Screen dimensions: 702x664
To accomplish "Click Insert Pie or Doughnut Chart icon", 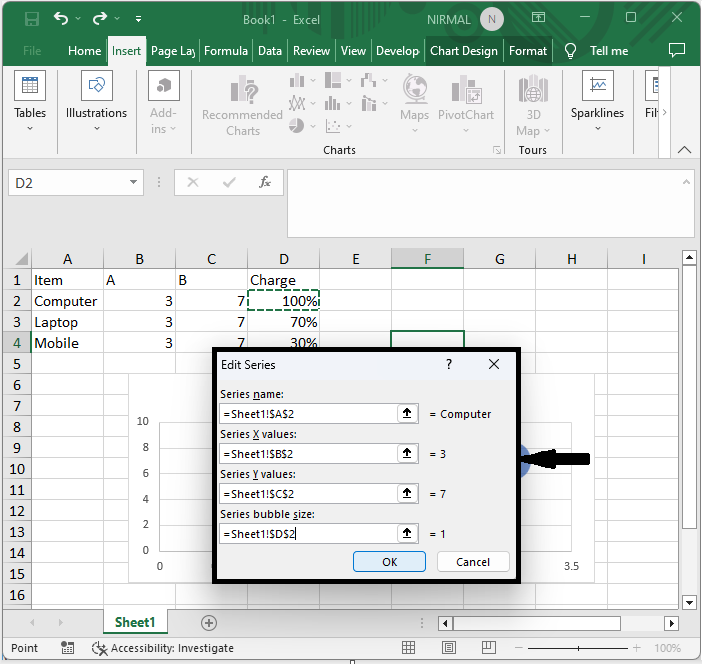I will pyautogui.click(x=296, y=126).
